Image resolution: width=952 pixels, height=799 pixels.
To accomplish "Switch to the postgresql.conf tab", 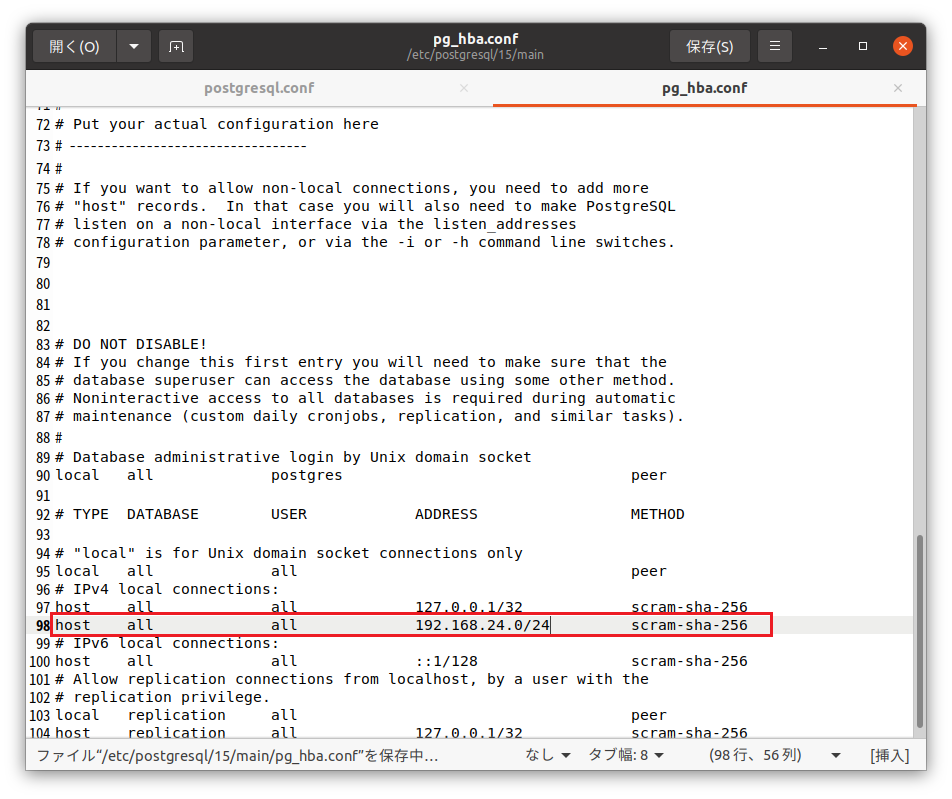I will [x=259, y=88].
